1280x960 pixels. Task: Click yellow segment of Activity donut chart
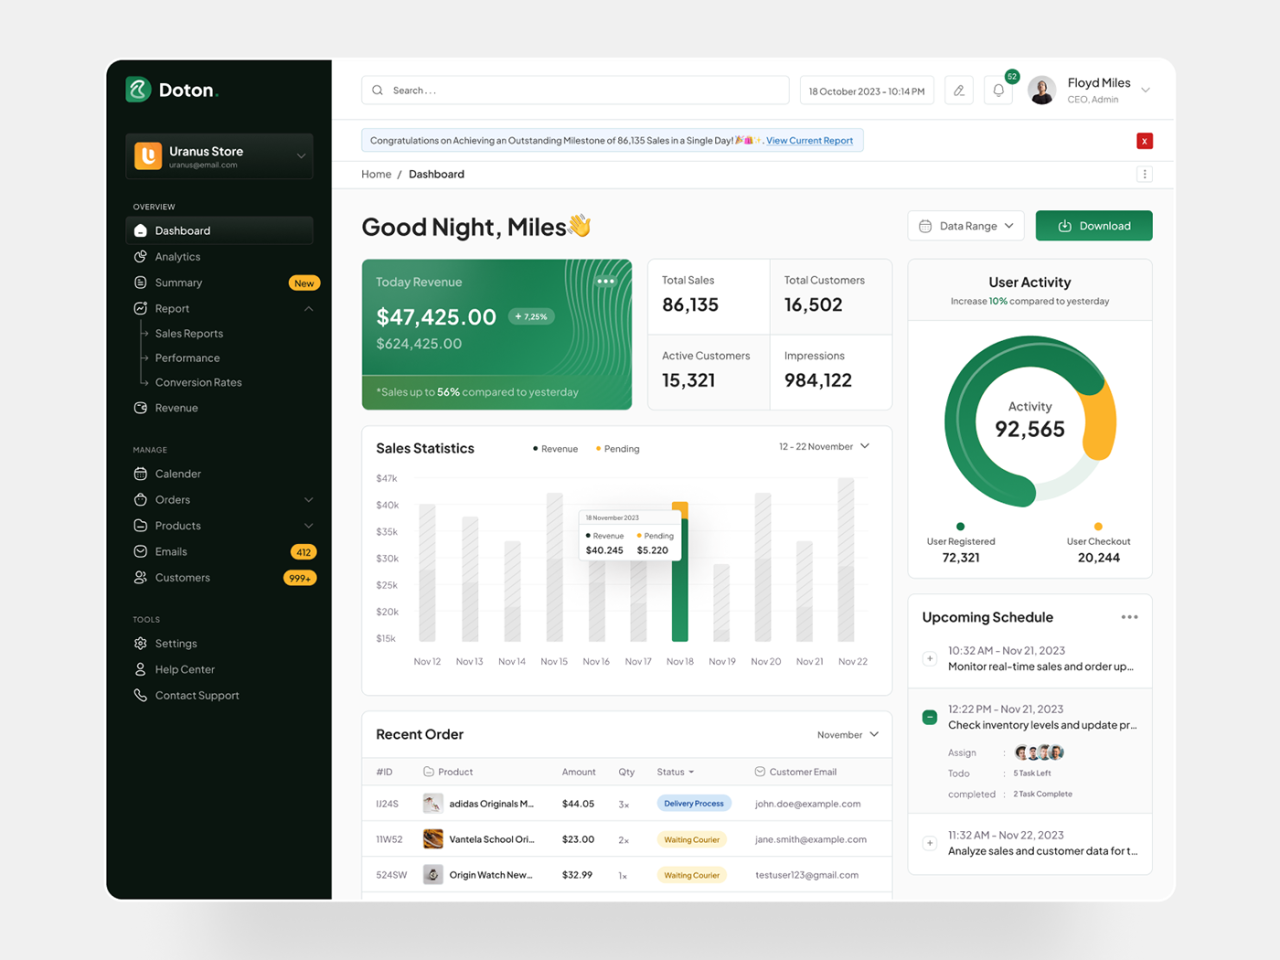[x=1102, y=424]
